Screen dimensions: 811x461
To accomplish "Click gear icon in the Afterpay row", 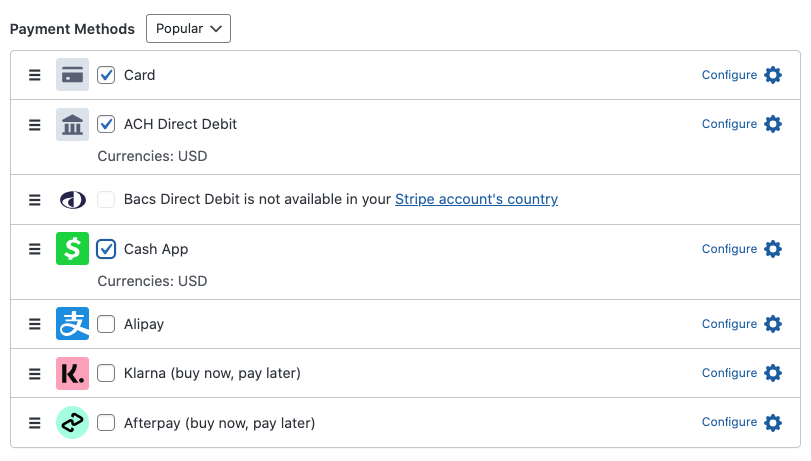I will click(x=773, y=423).
